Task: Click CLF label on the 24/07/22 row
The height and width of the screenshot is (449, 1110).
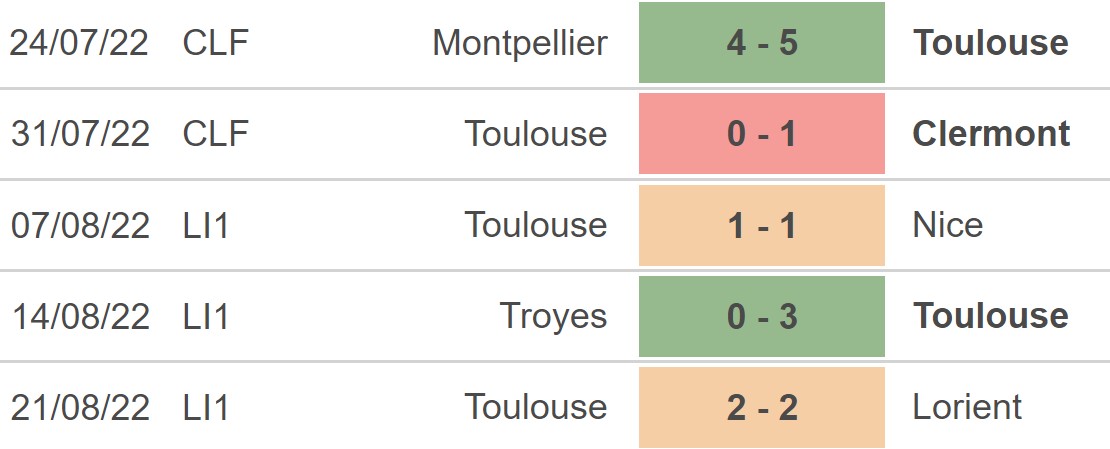Action: (x=215, y=43)
